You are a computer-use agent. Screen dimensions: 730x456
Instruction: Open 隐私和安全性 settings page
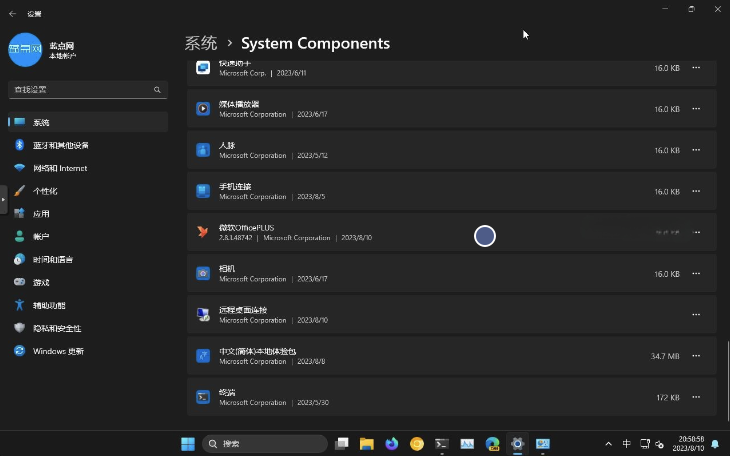click(x=57, y=328)
